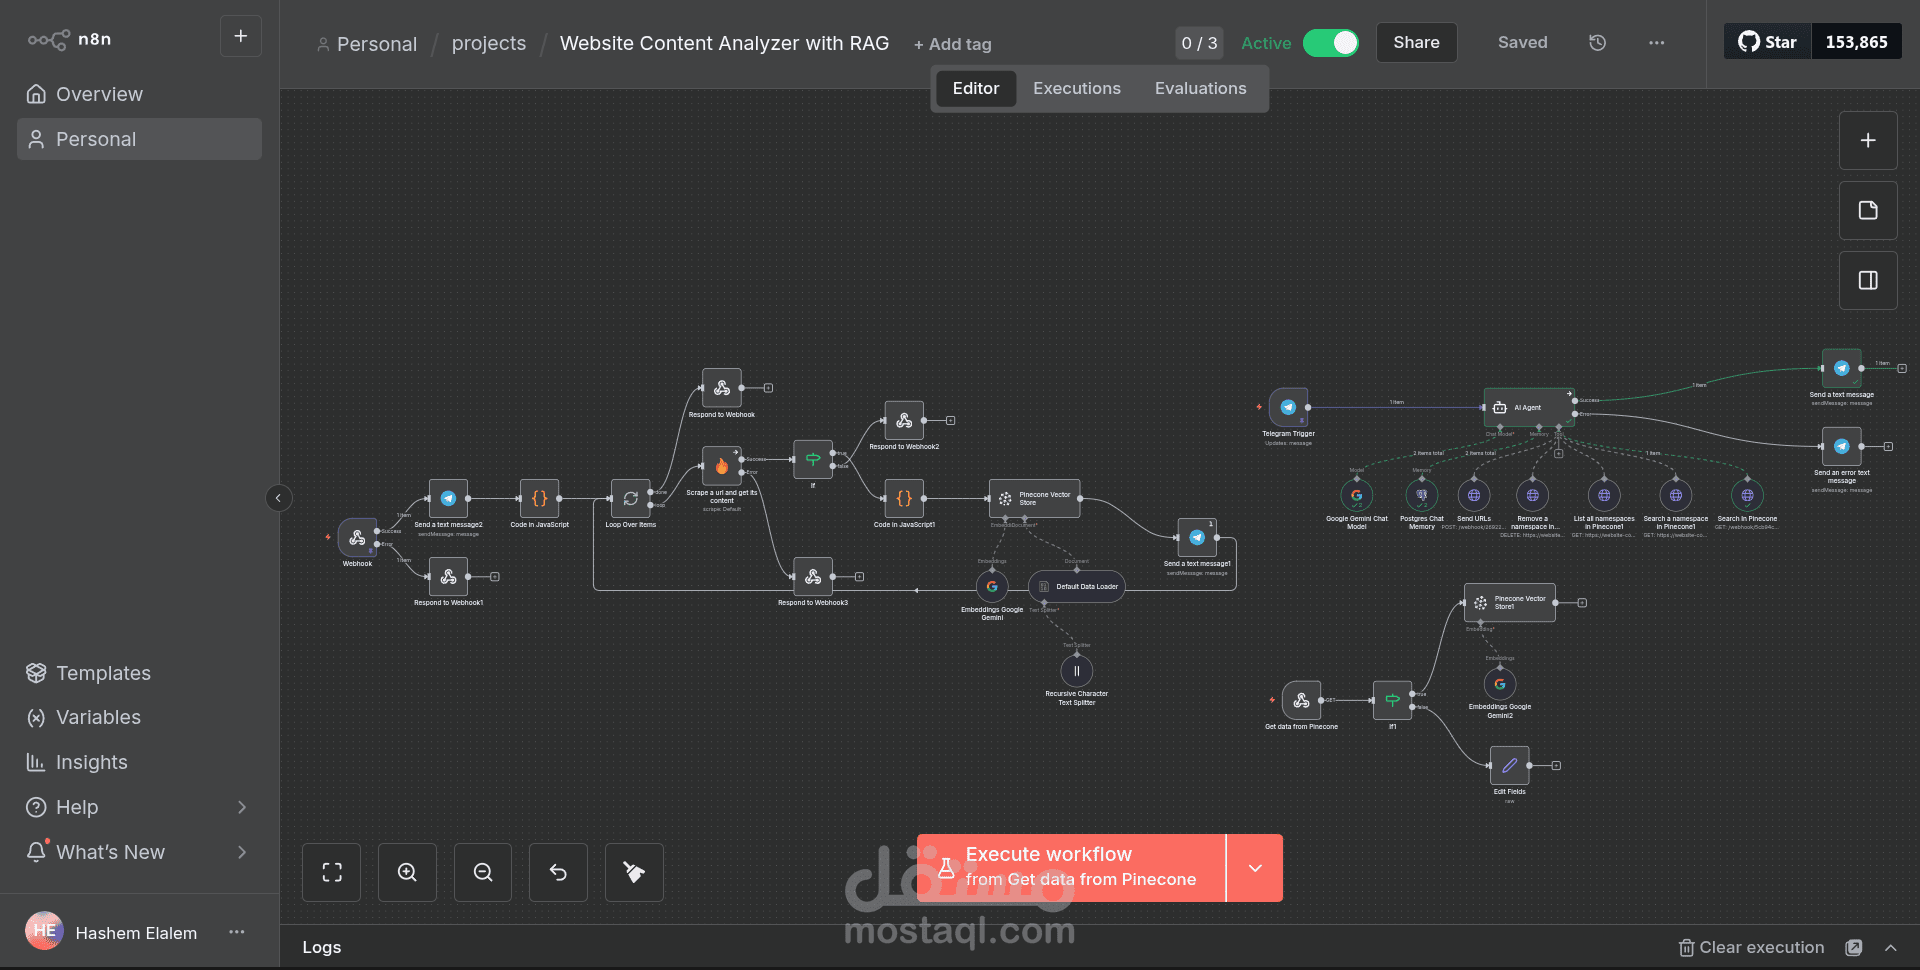Select the AI Agent node
This screenshot has width=1920, height=970.
(x=1529, y=407)
